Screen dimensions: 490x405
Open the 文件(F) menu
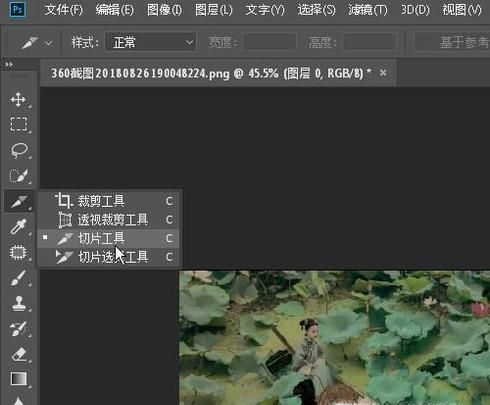(x=64, y=10)
